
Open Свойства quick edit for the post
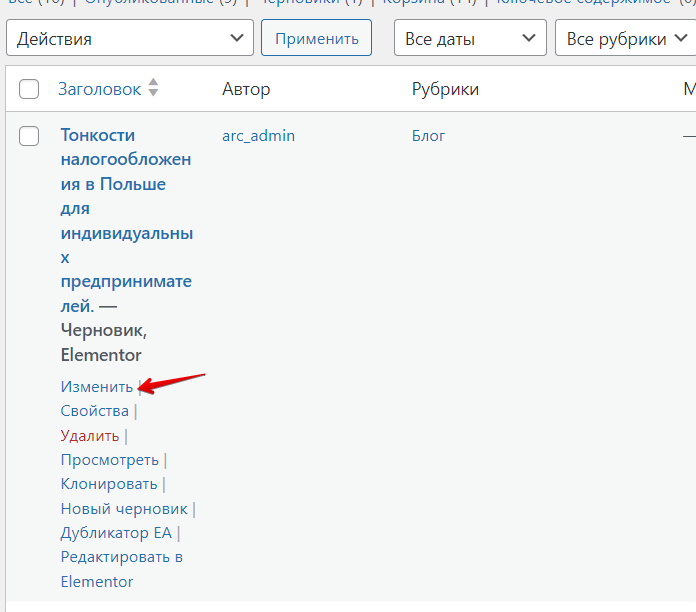pyautogui.click(x=94, y=411)
